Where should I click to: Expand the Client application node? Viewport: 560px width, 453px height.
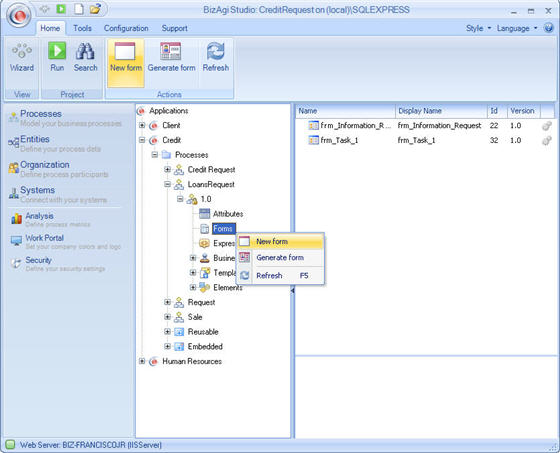coord(142,125)
